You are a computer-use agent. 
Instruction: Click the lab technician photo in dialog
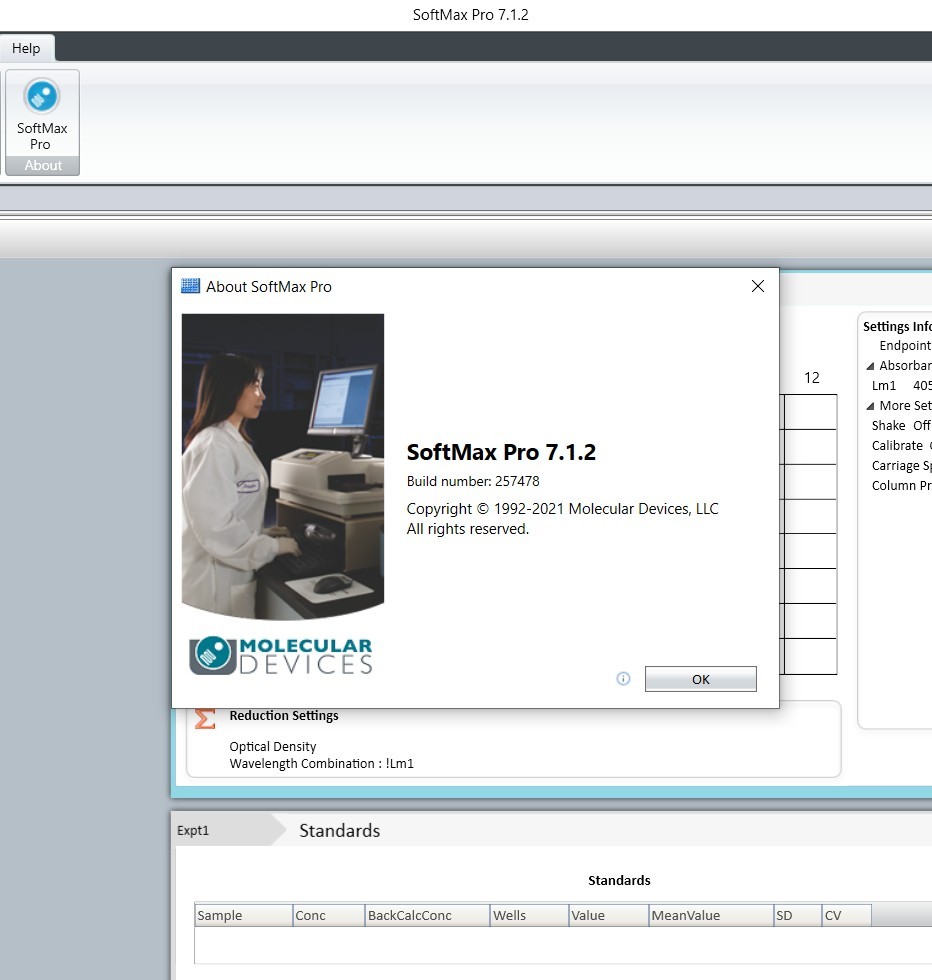(x=283, y=466)
